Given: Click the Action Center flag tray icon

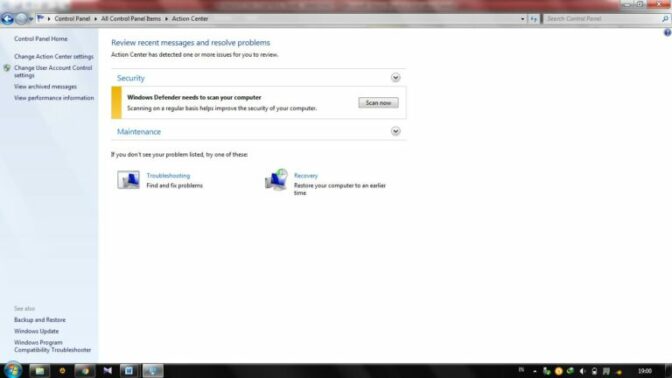Looking at the screenshot, I should click(606, 371).
